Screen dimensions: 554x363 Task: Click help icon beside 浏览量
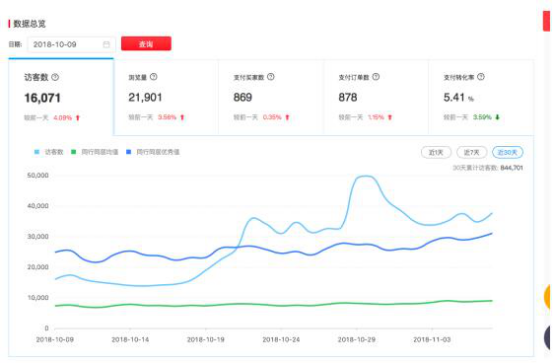click(154, 77)
